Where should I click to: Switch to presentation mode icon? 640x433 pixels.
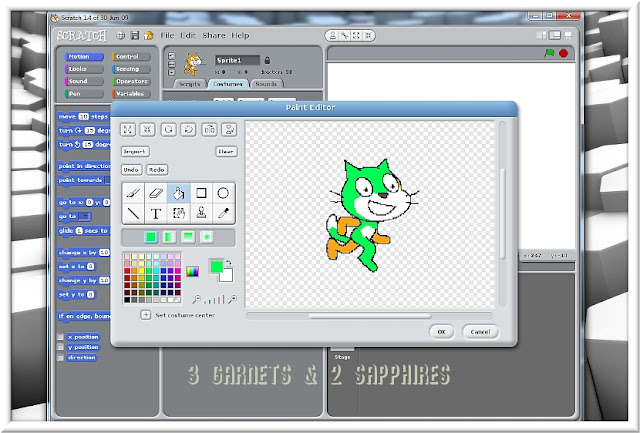click(x=568, y=36)
